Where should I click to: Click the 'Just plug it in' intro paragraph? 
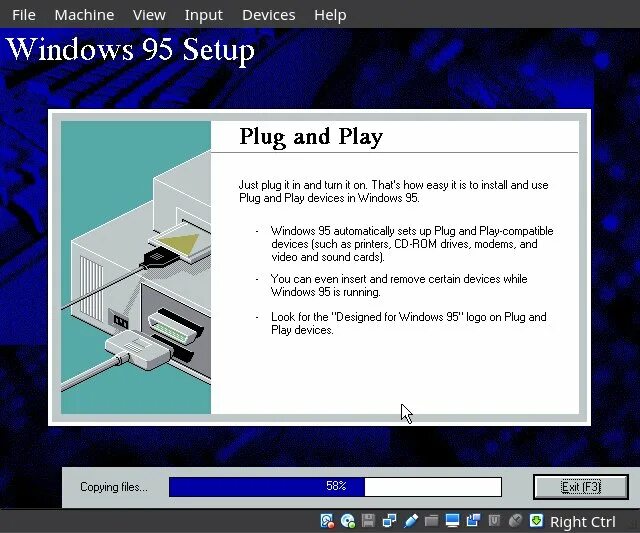pyautogui.click(x=393, y=191)
